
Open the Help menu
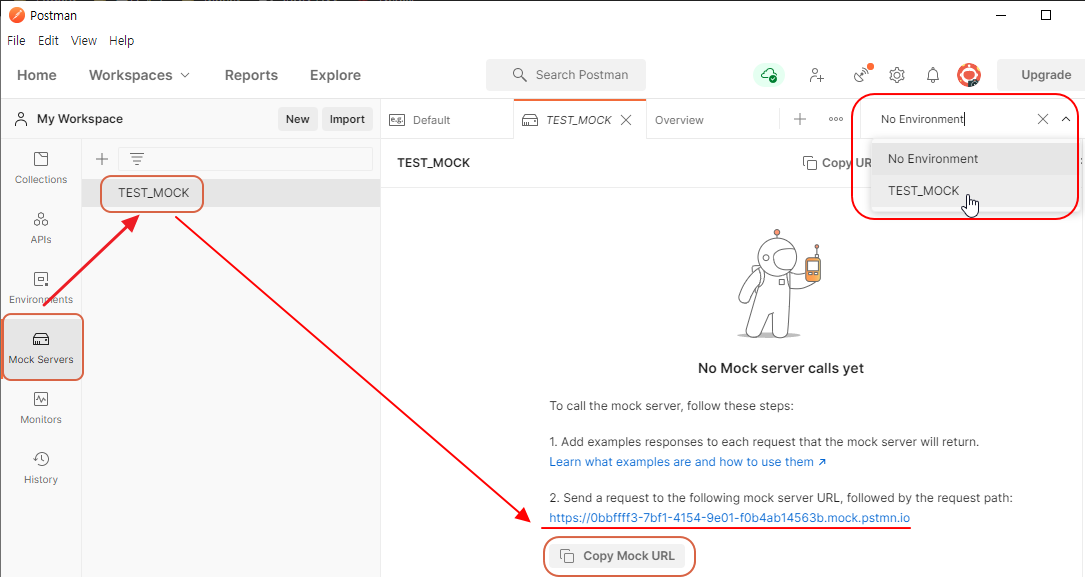click(121, 41)
